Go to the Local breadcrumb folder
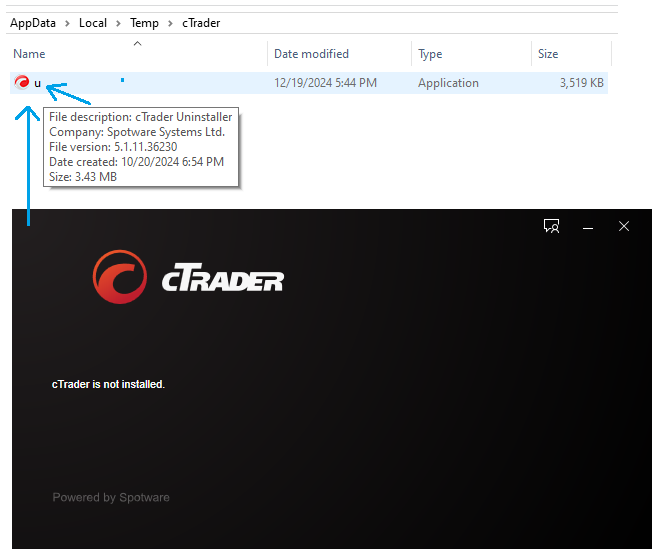 (93, 23)
